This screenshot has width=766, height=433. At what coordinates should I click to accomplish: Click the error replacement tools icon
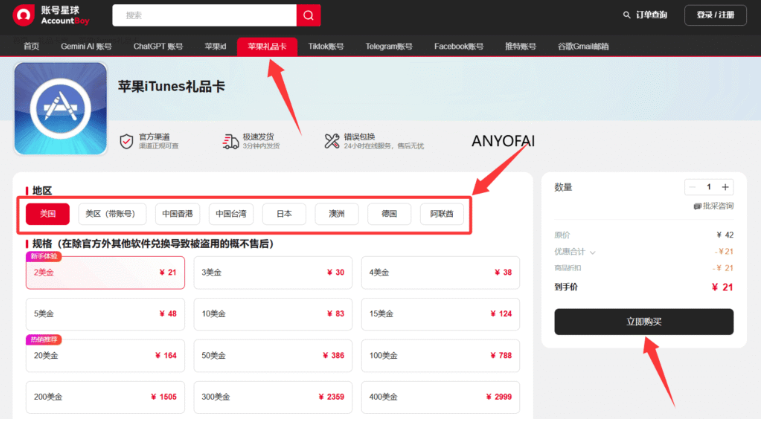pyautogui.click(x=332, y=141)
